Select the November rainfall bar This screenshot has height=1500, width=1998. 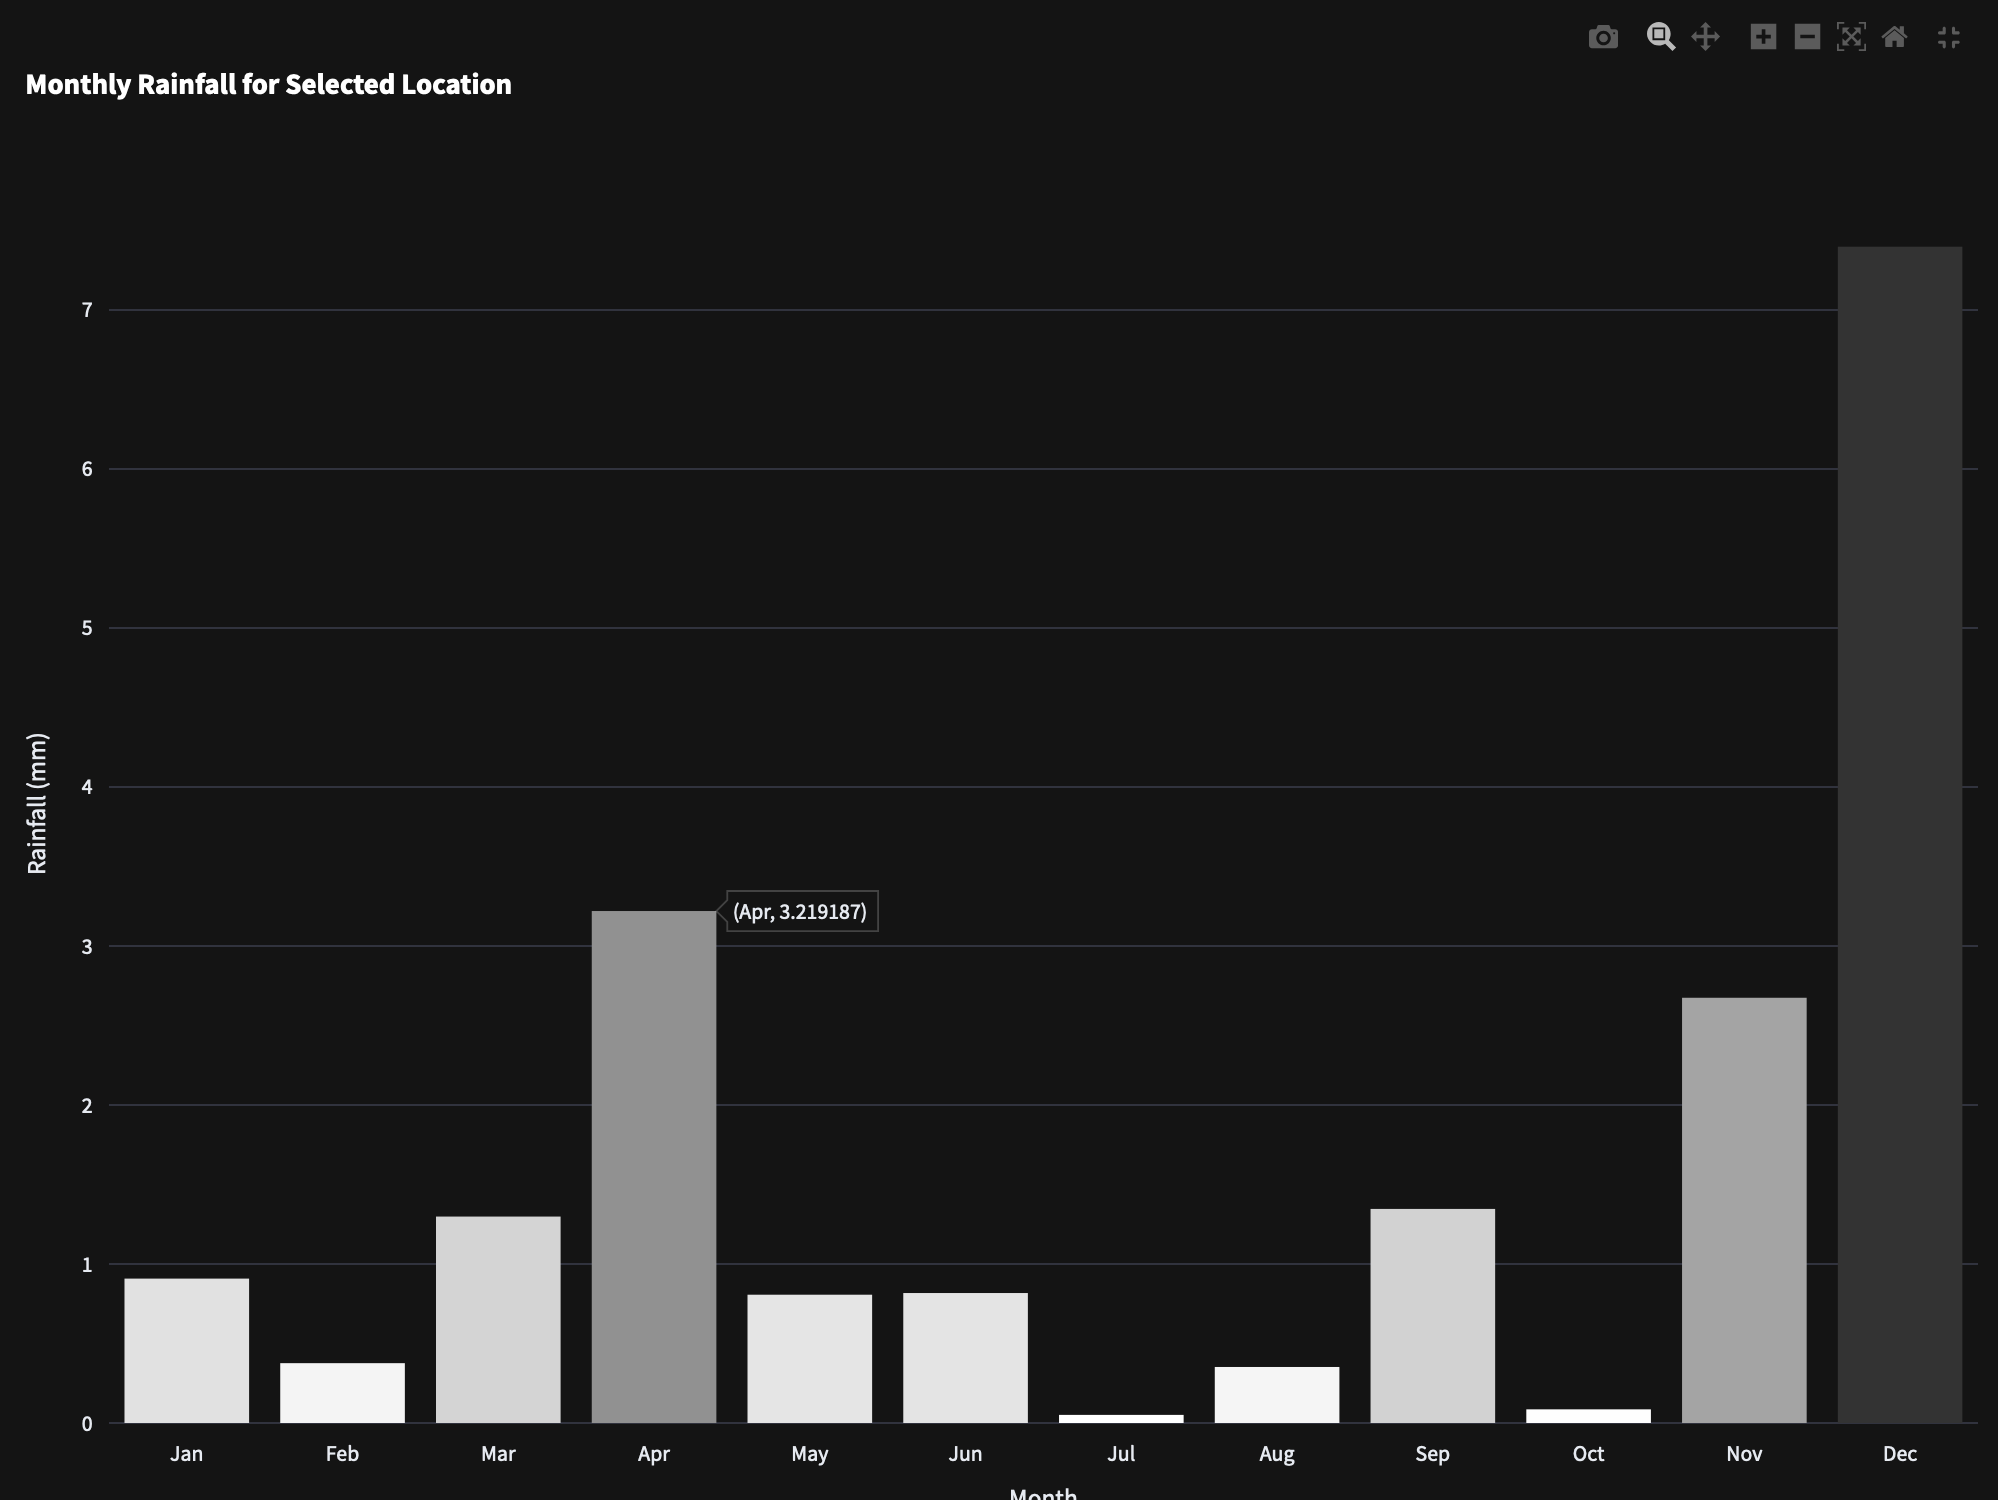[x=1743, y=1210]
